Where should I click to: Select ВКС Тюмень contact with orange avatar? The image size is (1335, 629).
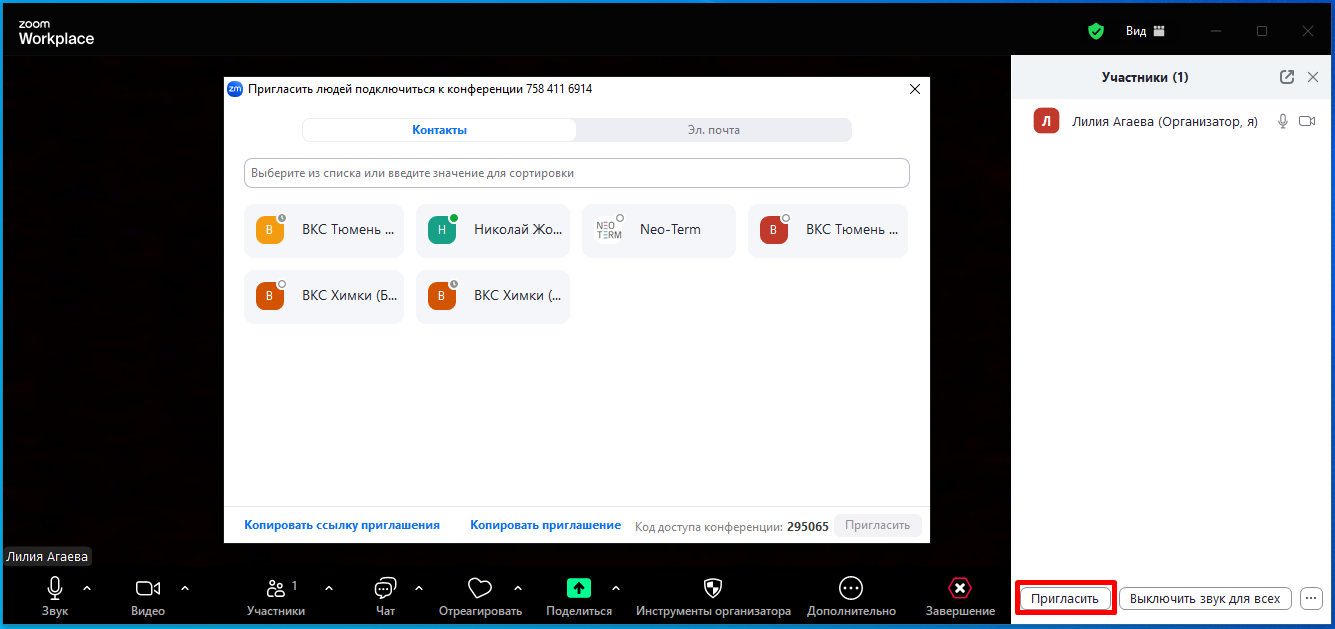point(324,230)
